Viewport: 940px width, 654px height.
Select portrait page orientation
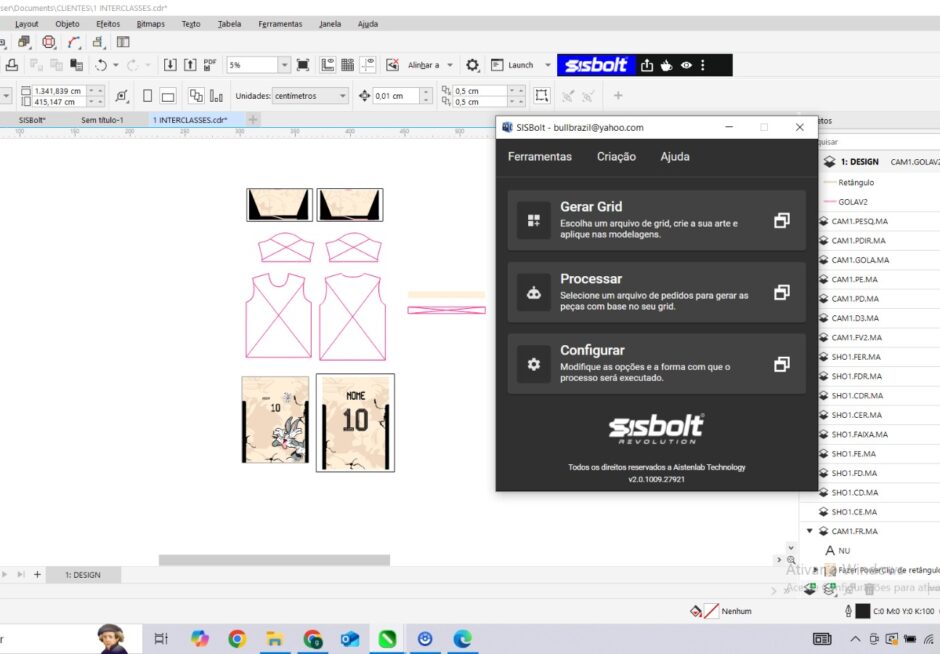(147, 96)
